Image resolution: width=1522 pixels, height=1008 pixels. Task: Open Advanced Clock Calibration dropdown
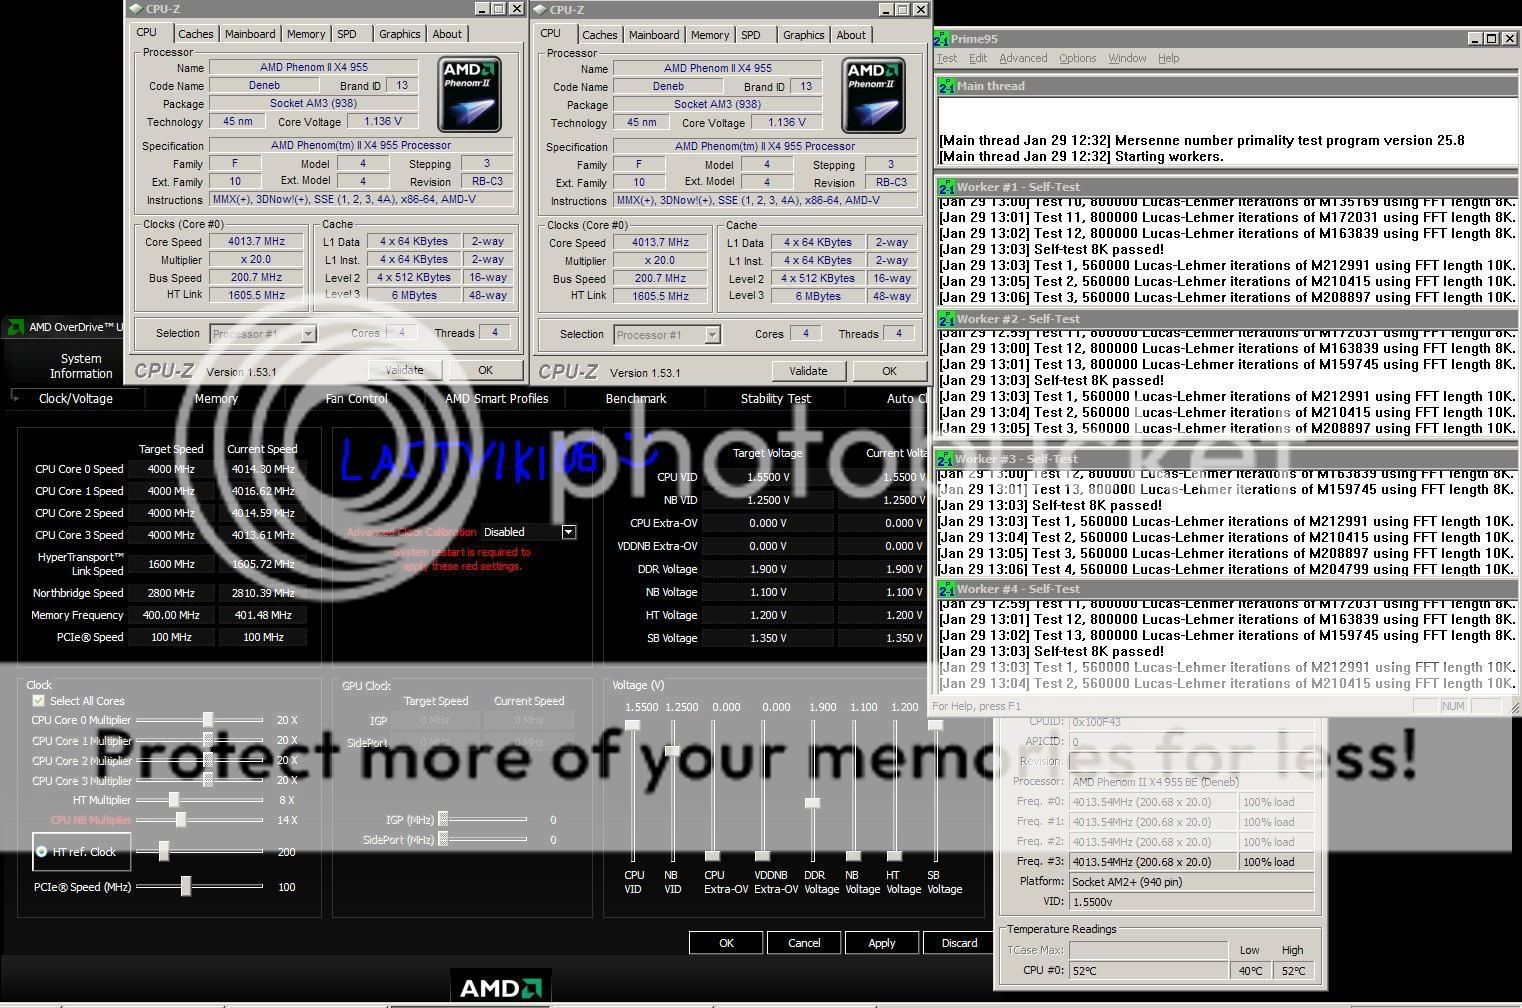(569, 532)
